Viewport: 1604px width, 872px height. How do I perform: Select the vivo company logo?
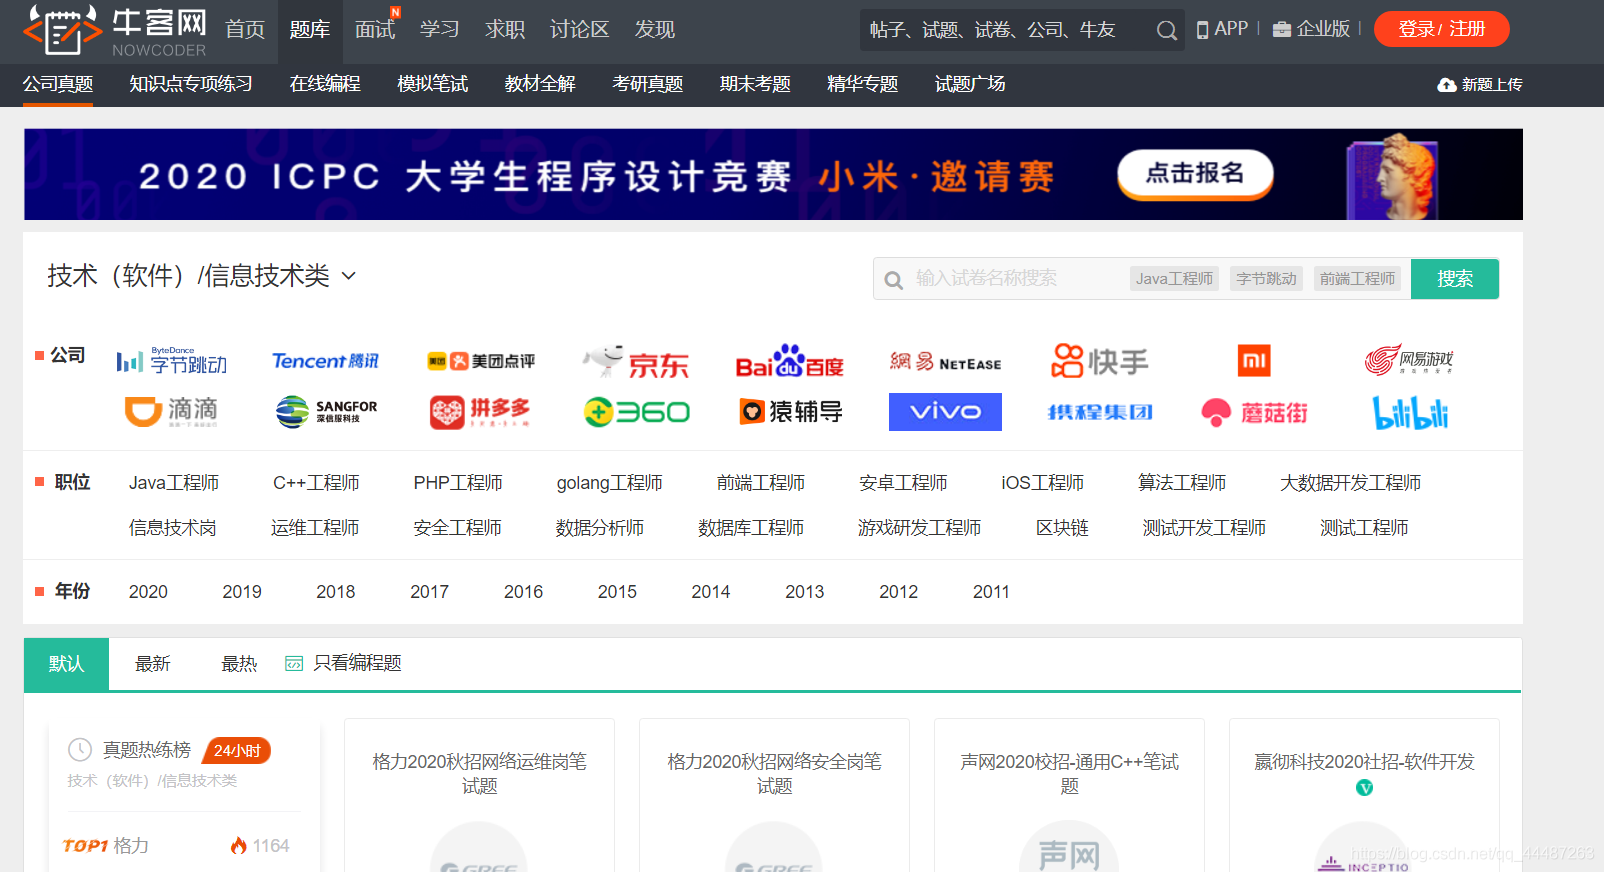pyautogui.click(x=945, y=411)
